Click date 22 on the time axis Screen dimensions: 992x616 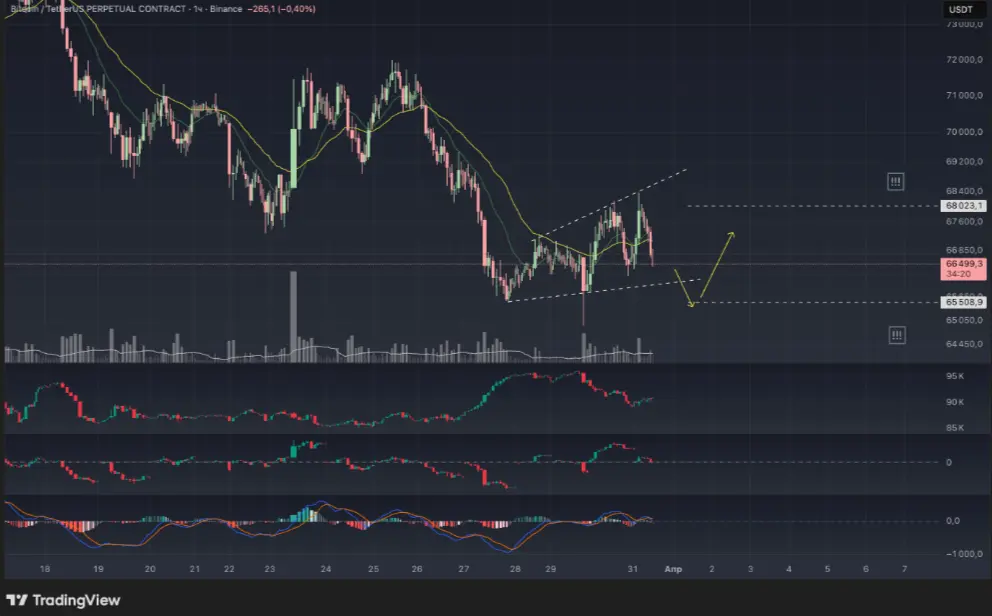229,569
